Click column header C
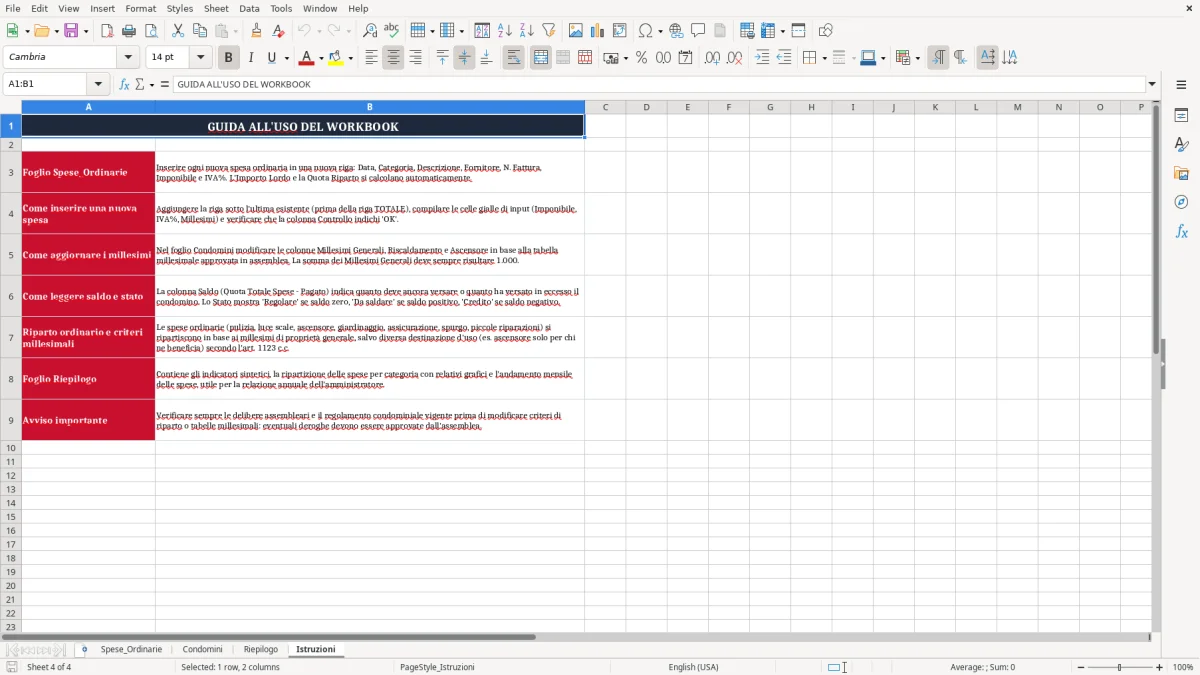Viewport: 1200px width, 675px height. 605,107
